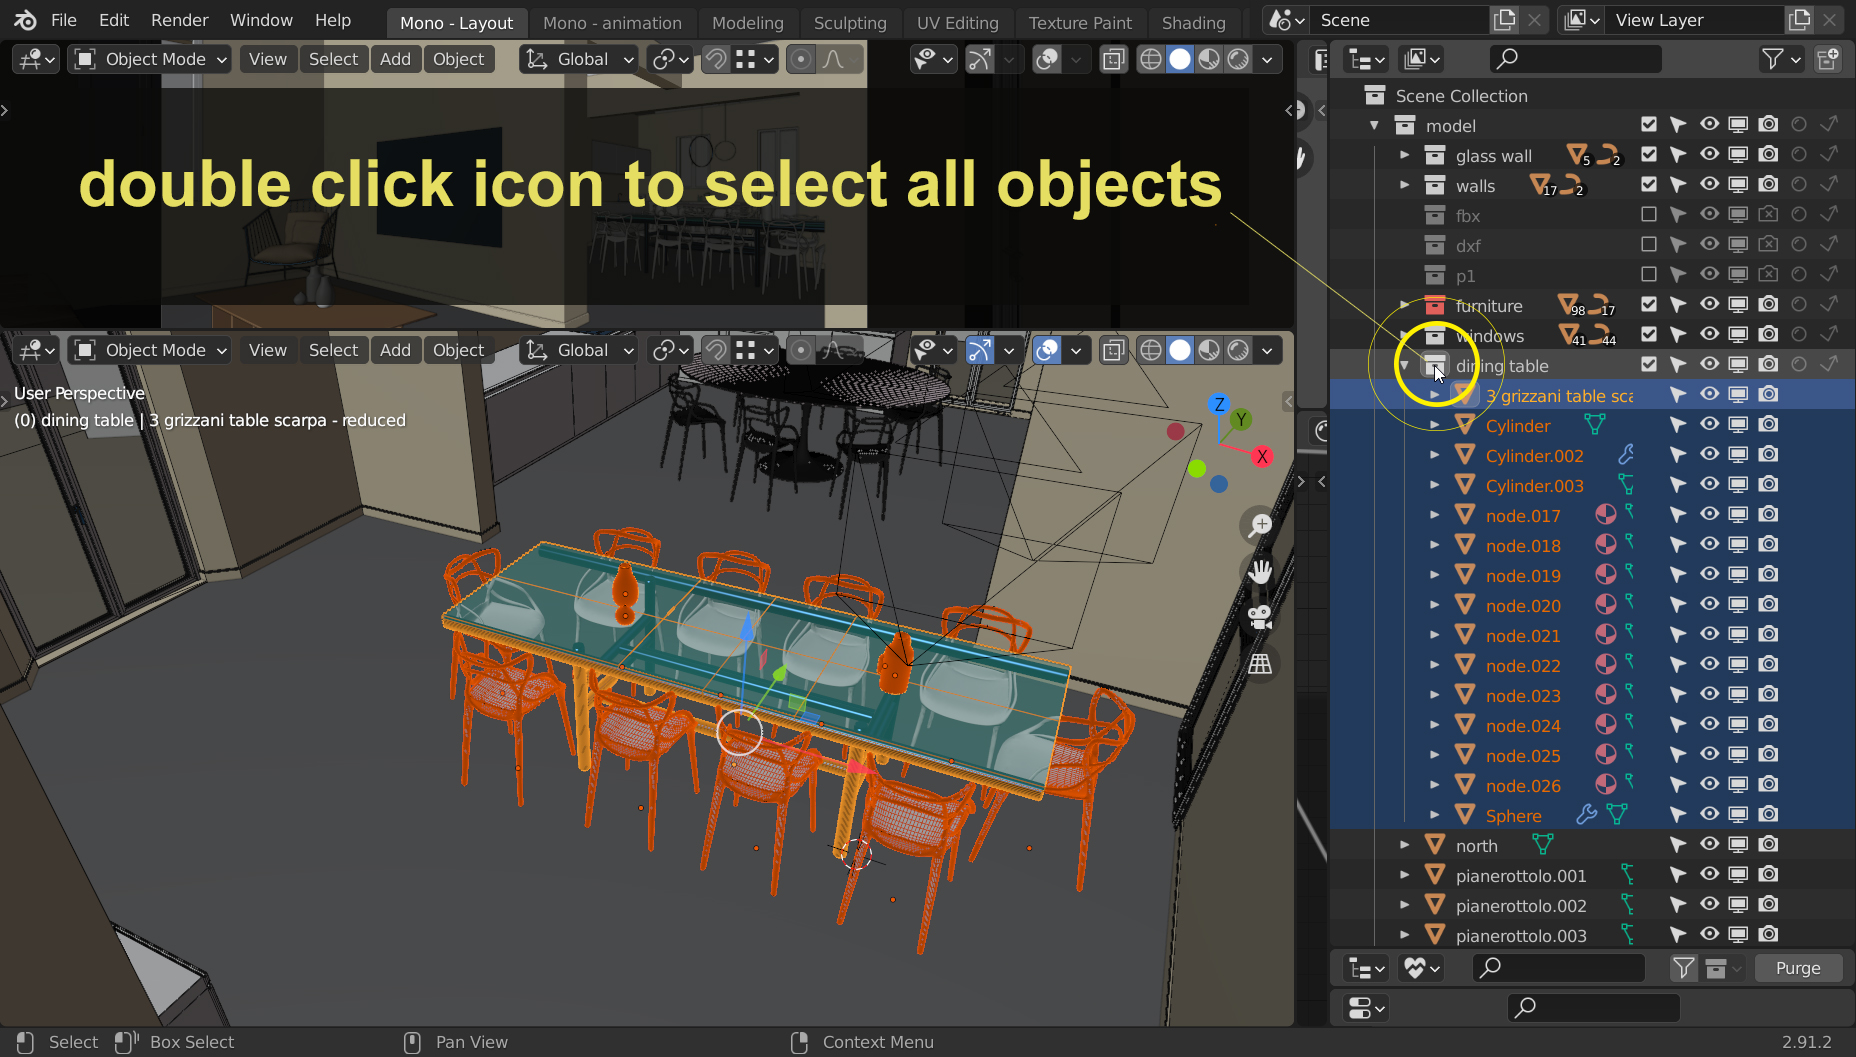Hide node.018 using its eye icon
Image resolution: width=1856 pixels, height=1057 pixels.
tap(1709, 545)
